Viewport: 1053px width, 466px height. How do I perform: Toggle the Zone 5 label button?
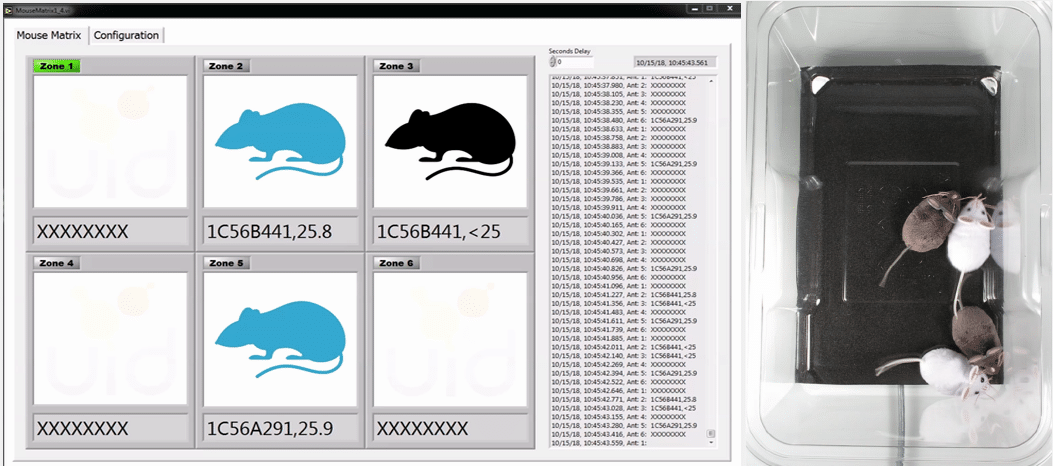click(x=226, y=263)
